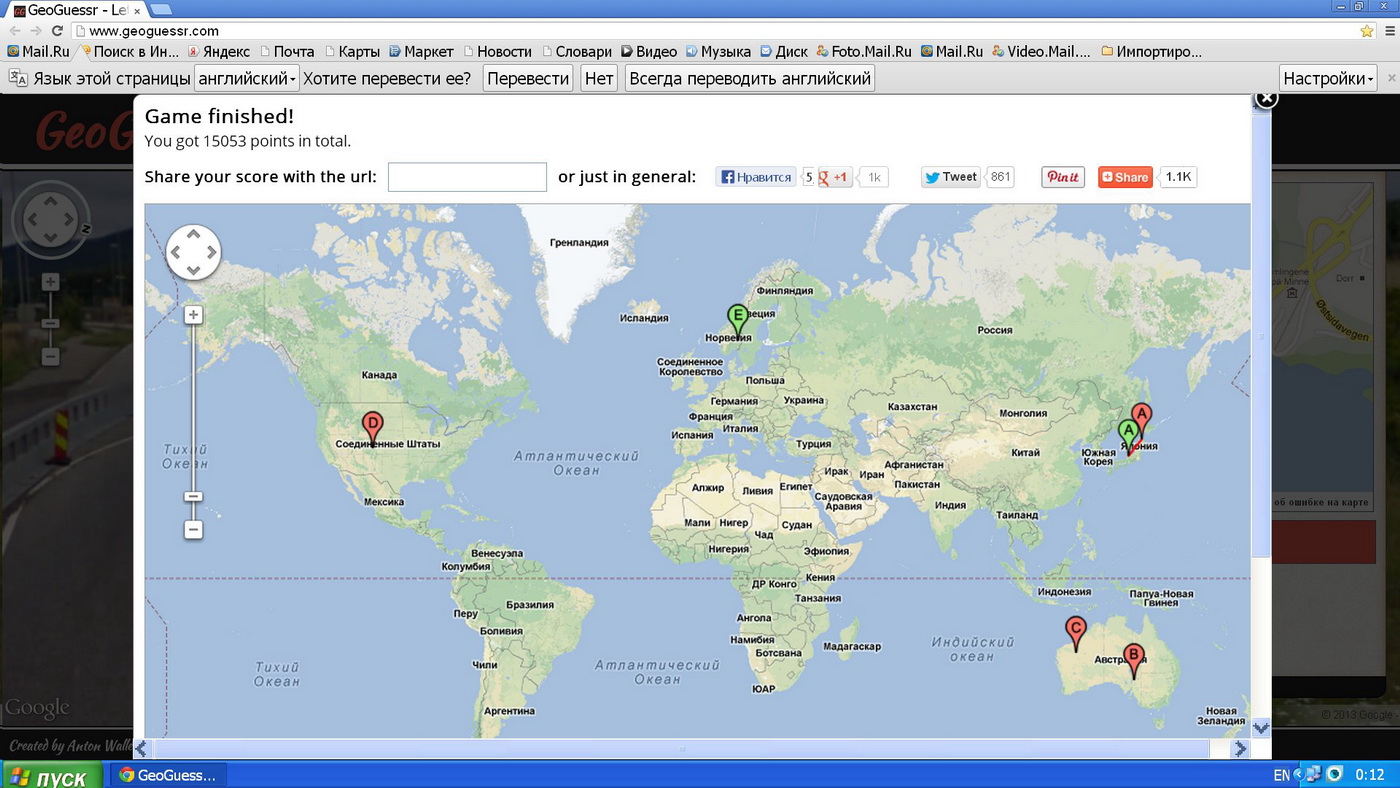Zoom in on background Street View

50,282
